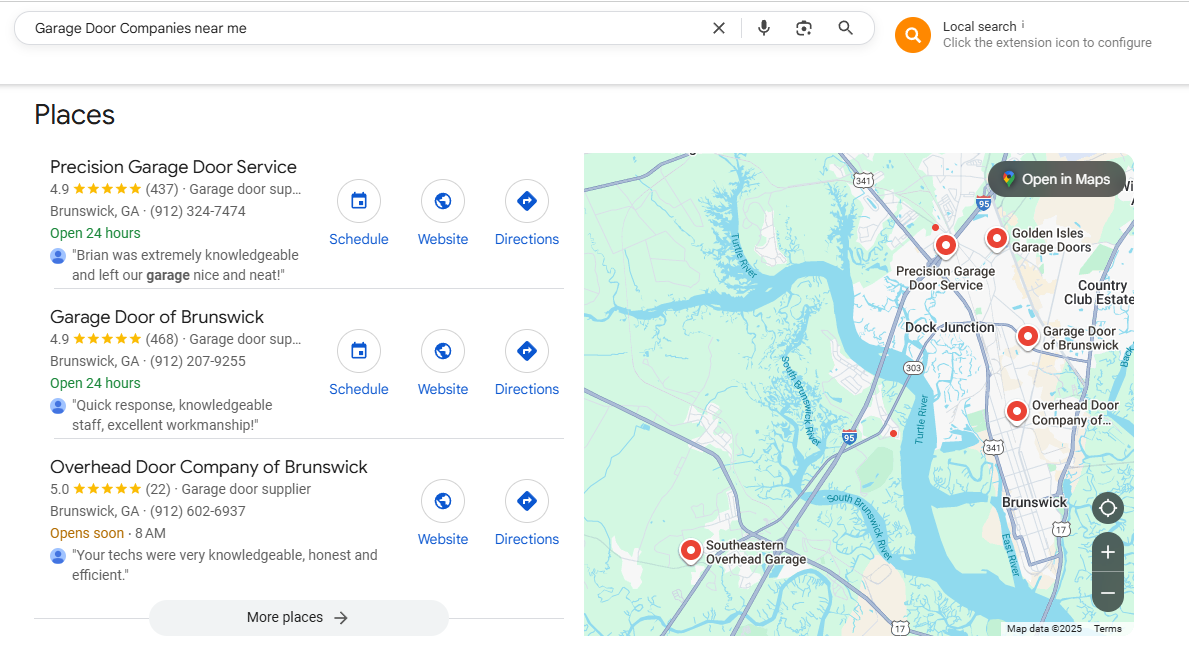Click Open in Maps button
1189x652 pixels.
coord(1057,179)
